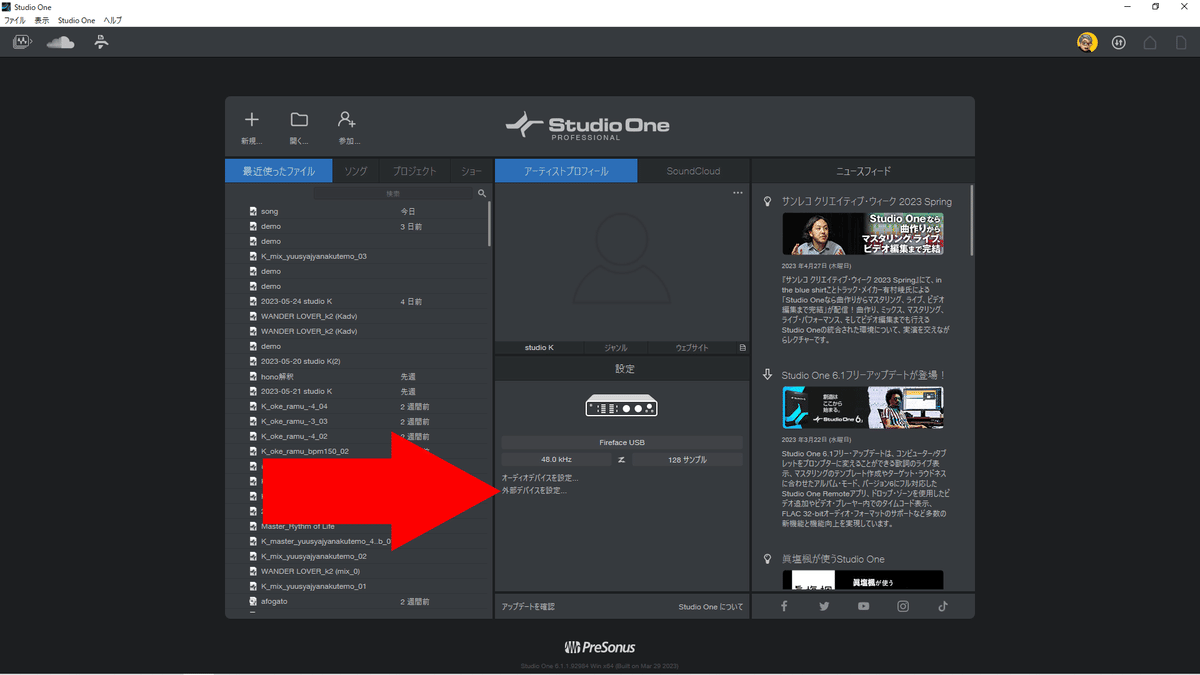Open the Studio One 6.1フリーアップデート headline
Screen dimensions: 1200x675
(x=864, y=374)
